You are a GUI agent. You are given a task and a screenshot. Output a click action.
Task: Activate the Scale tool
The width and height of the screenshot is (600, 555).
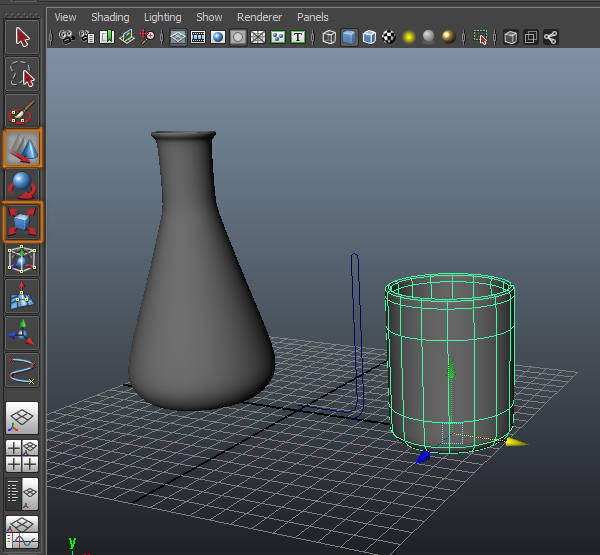point(22,222)
